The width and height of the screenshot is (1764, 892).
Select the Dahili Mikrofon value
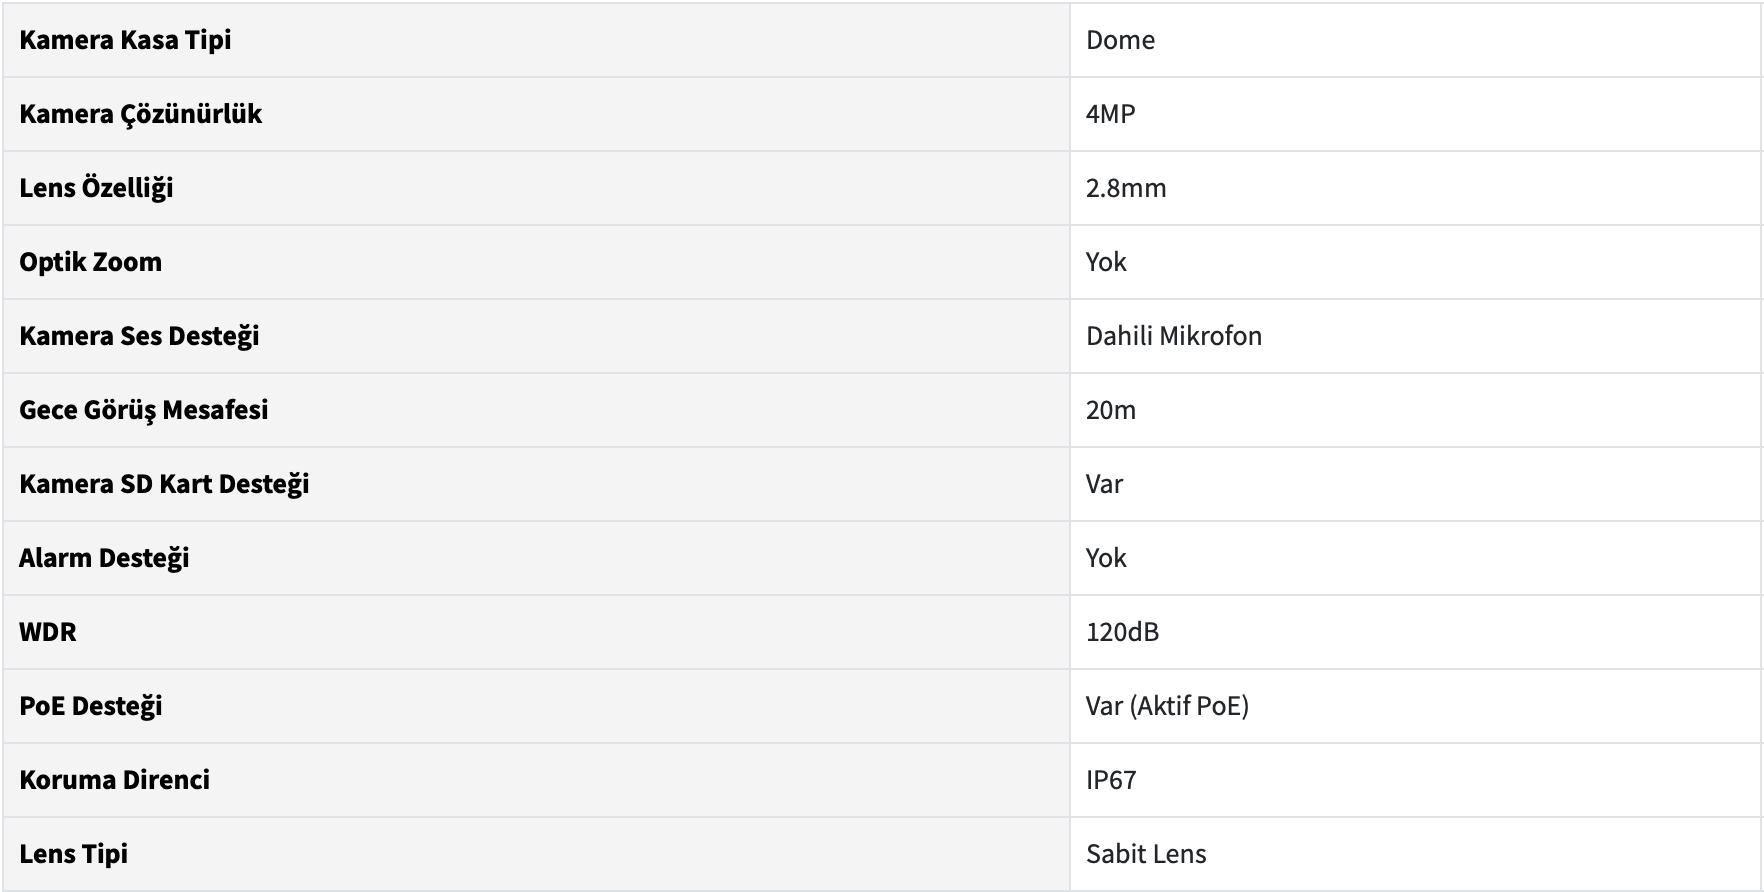point(1174,336)
